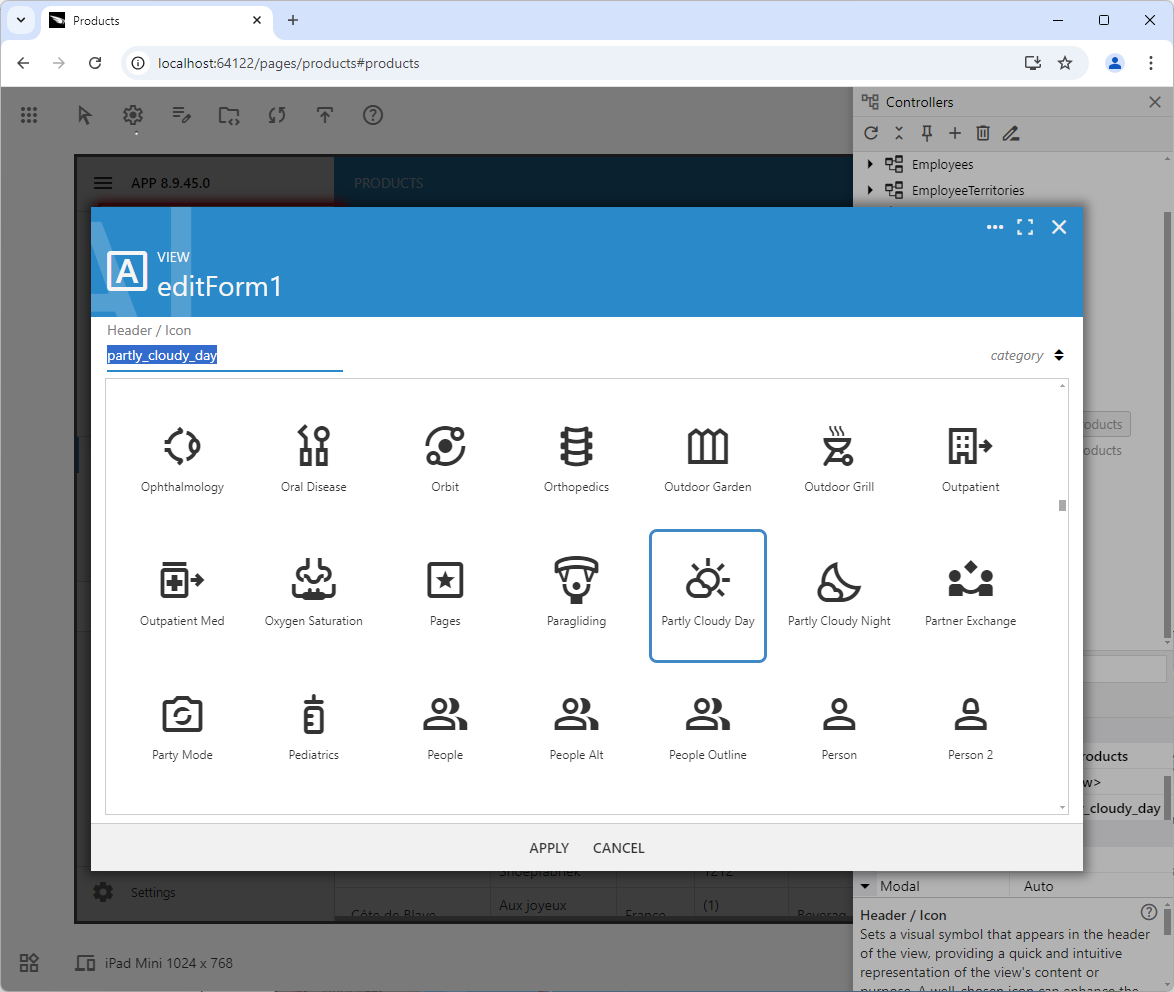The height and width of the screenshot is (992, 1174).
Task: Open the category sort dropdown
Action: click(1027, 355)
